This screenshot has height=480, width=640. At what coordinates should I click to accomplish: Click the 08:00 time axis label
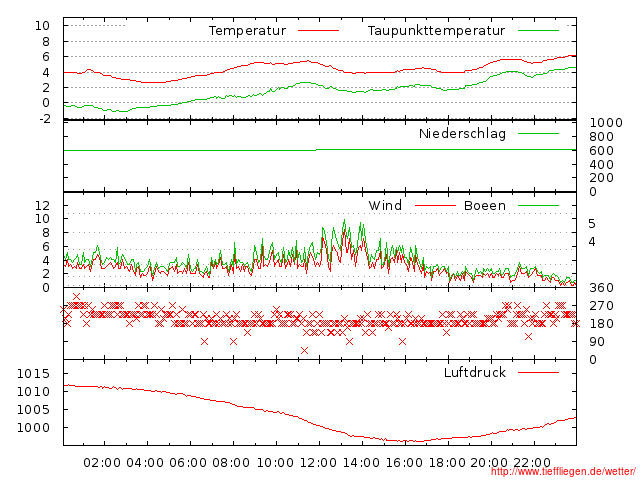click(231, 463)
